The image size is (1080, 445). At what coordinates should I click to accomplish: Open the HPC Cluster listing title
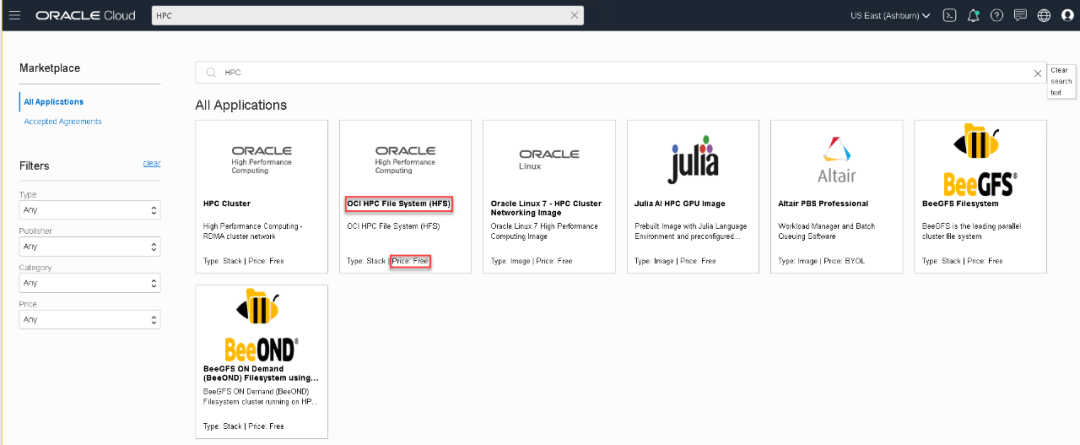click(x=227, y=204)
